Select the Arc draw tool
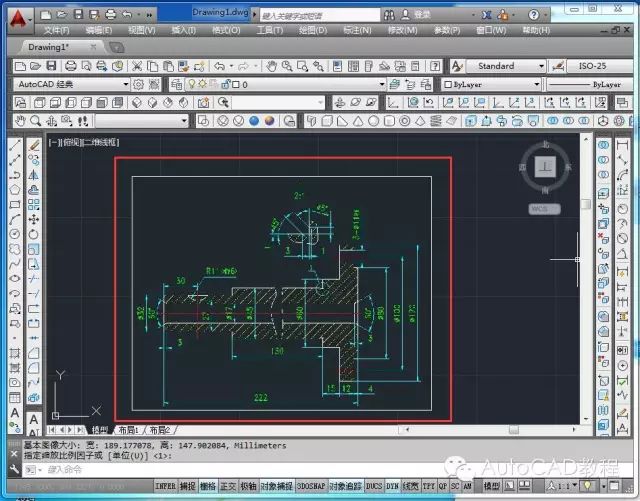This screenshot has height=501, width=640. tap(15, 219)
